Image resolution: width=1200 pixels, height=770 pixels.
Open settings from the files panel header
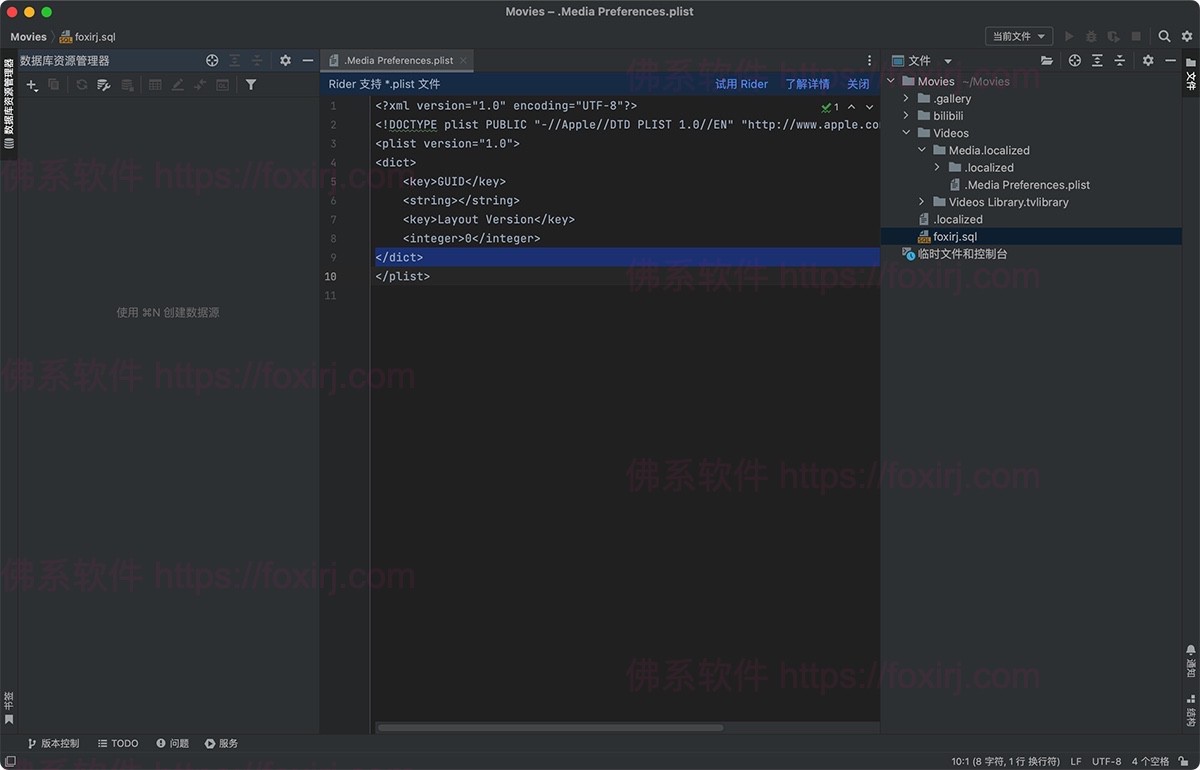coord(1147,60)
